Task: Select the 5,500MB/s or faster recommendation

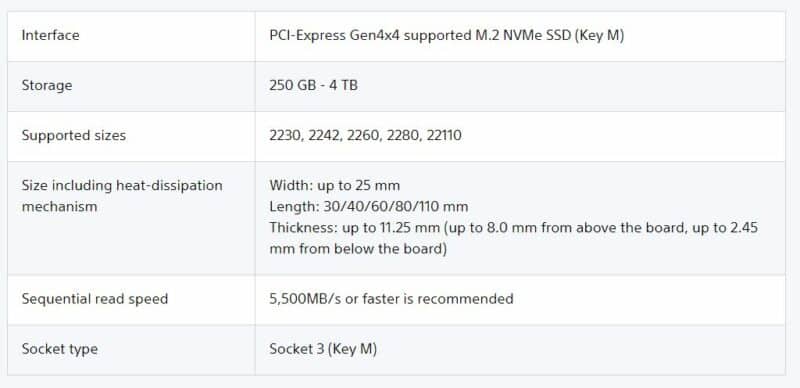Action: 391,299
